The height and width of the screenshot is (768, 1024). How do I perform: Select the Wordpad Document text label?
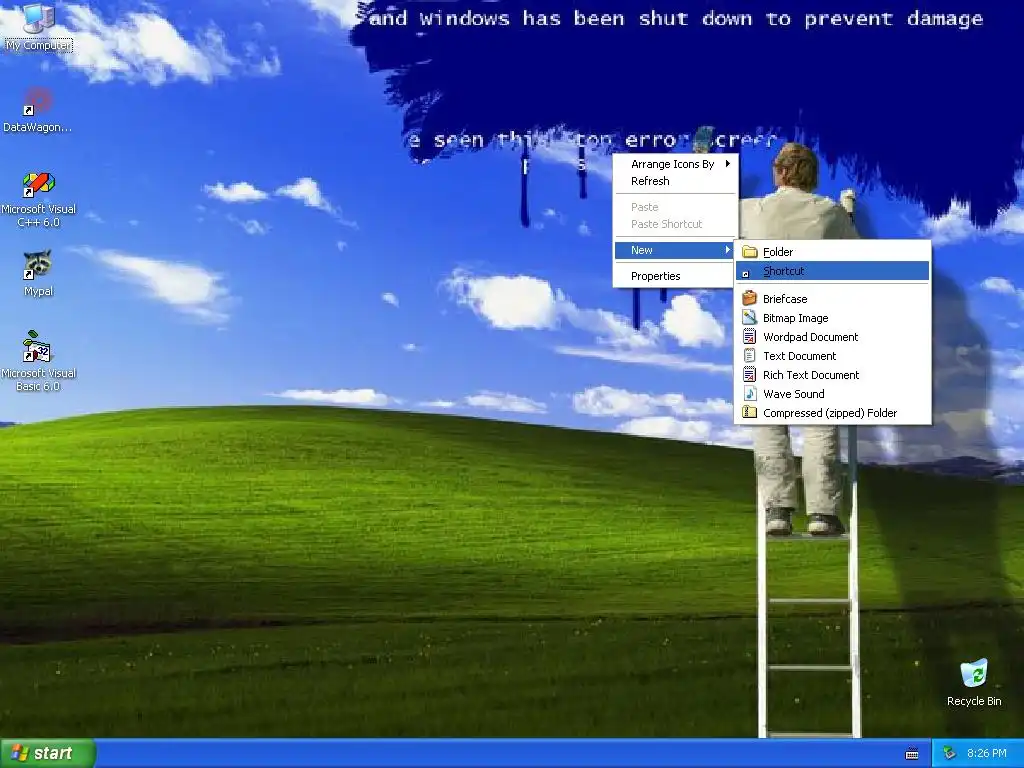point(810,337)
